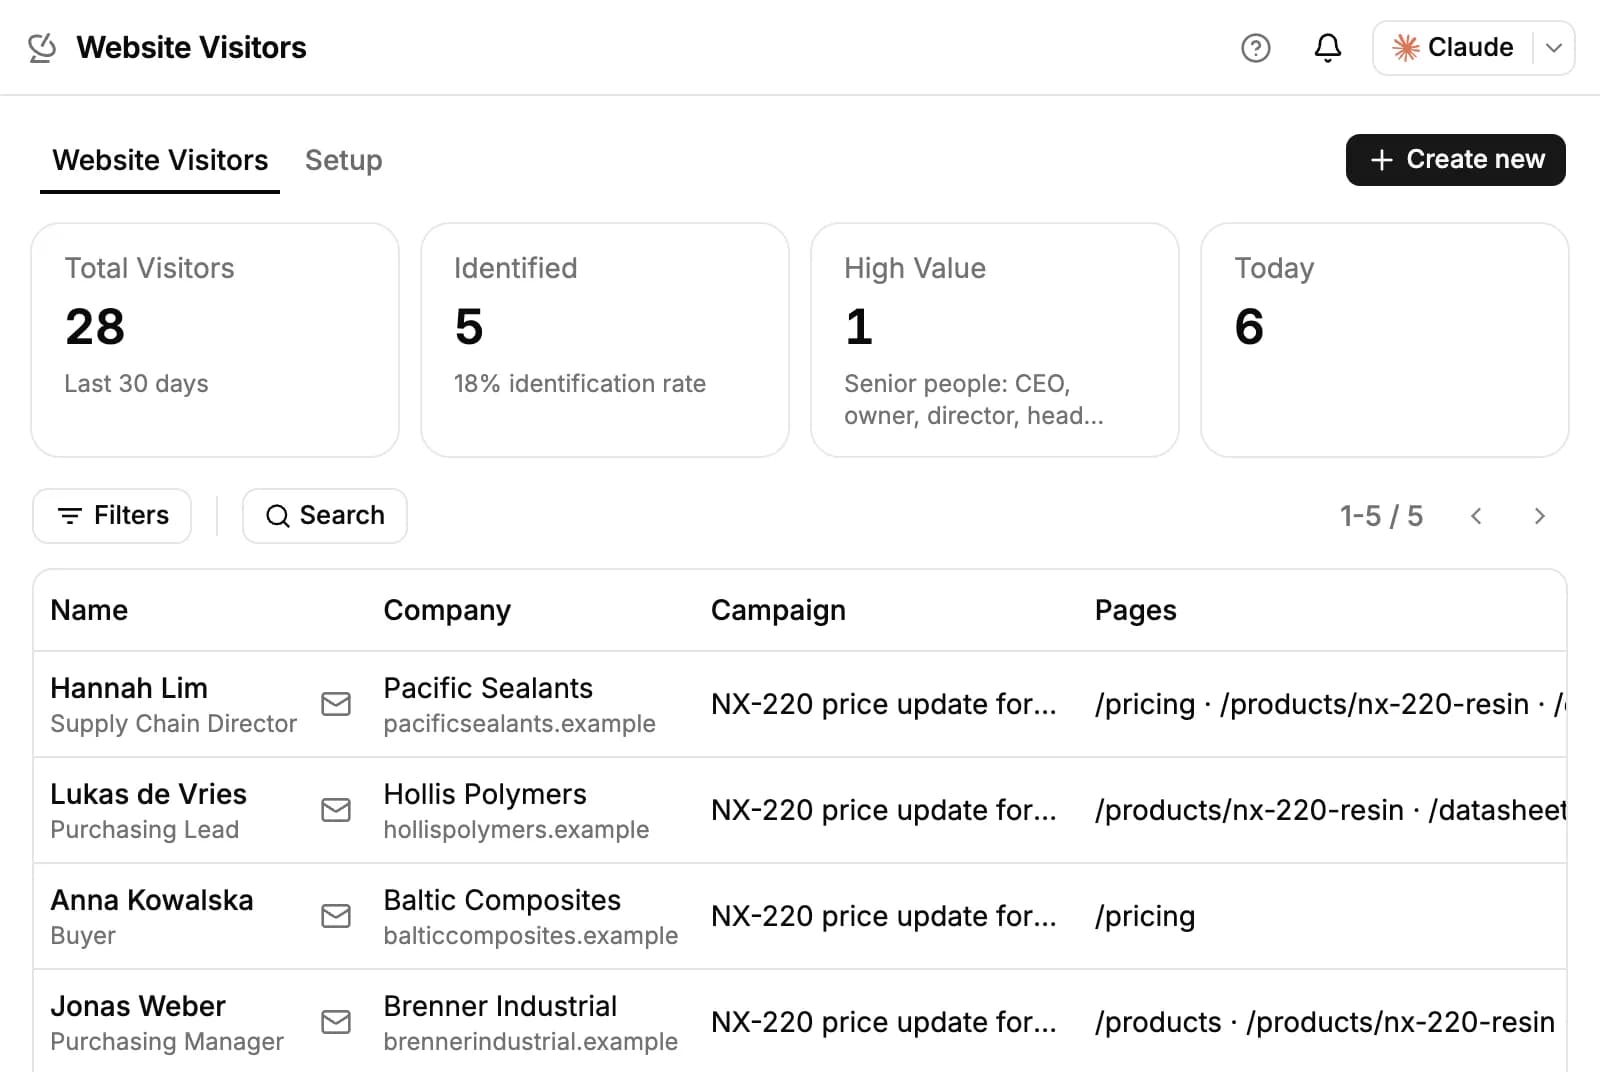The image size is (1600, 1072).
Task: Click the Baltic Composites company cell
Action: point(530,916)
